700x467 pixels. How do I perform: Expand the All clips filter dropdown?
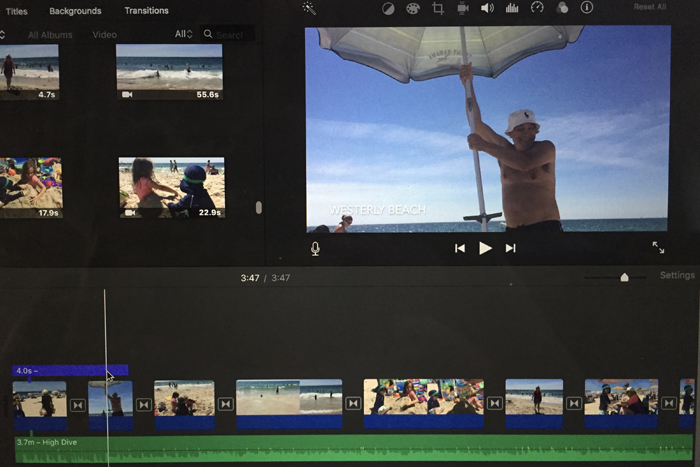(183, 34)
